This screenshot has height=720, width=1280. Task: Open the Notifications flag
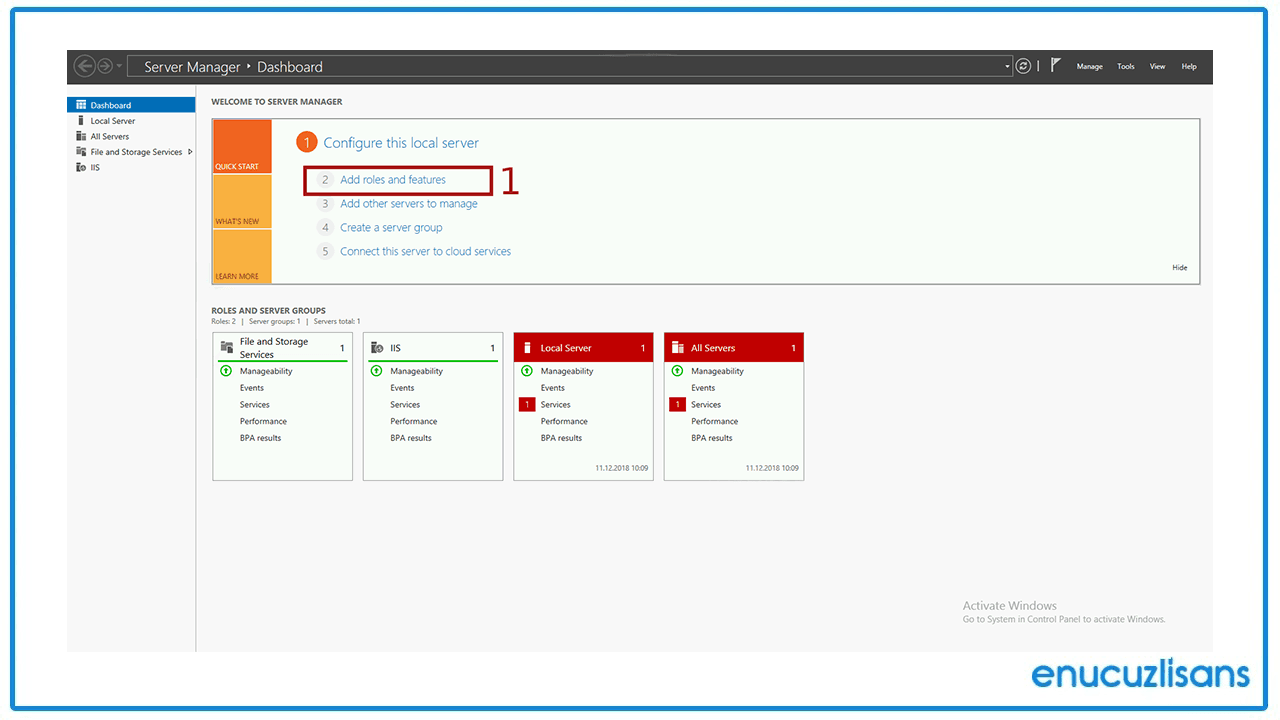pyautogui.click(x=1056, y=65)
